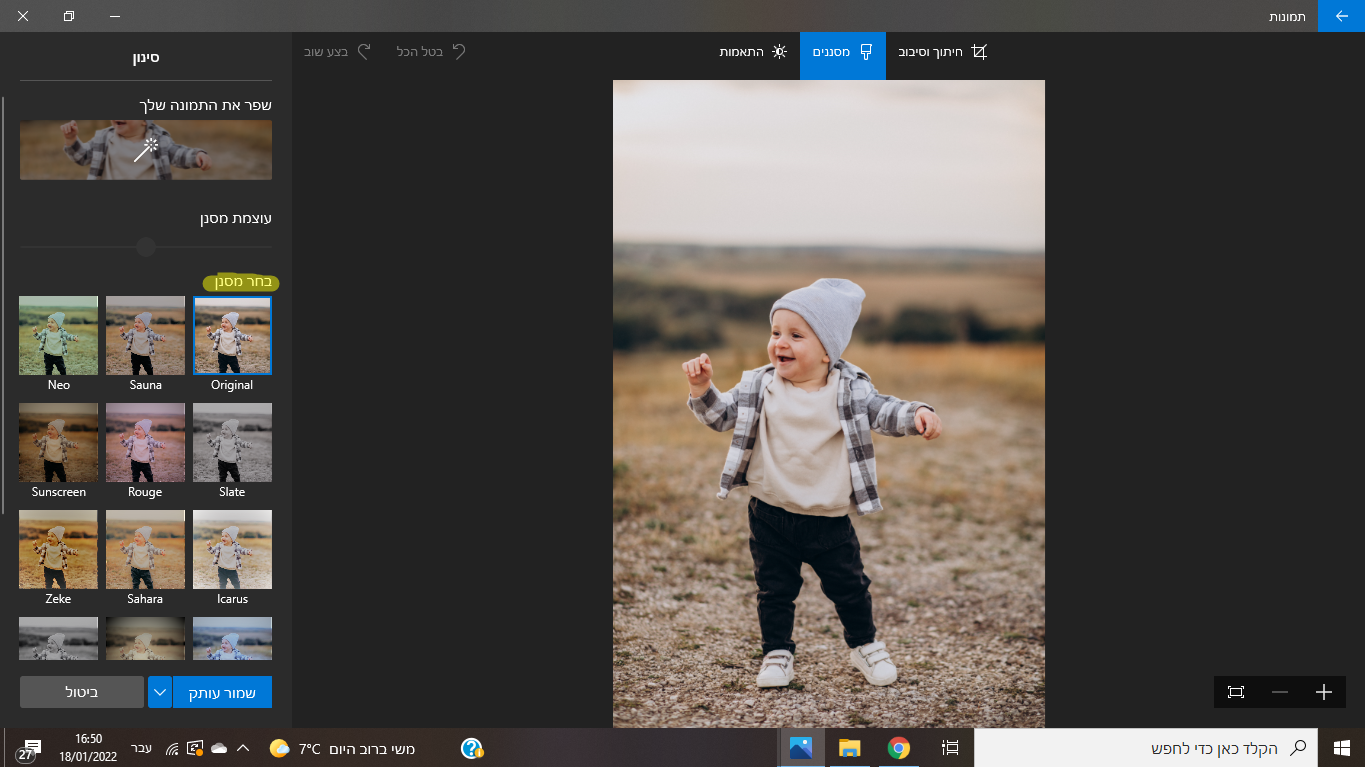Go back using the blue arrow button
Screen dimensions: 1365x767
(1341, 16)
